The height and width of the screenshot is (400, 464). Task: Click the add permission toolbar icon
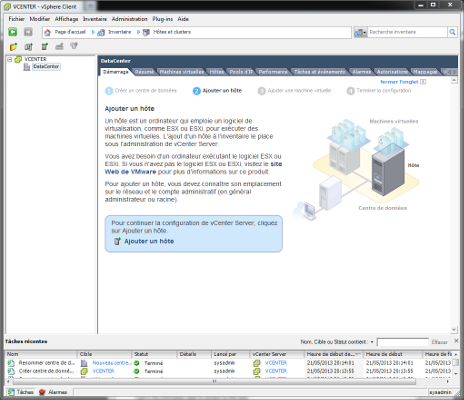[x=74, y=46]
